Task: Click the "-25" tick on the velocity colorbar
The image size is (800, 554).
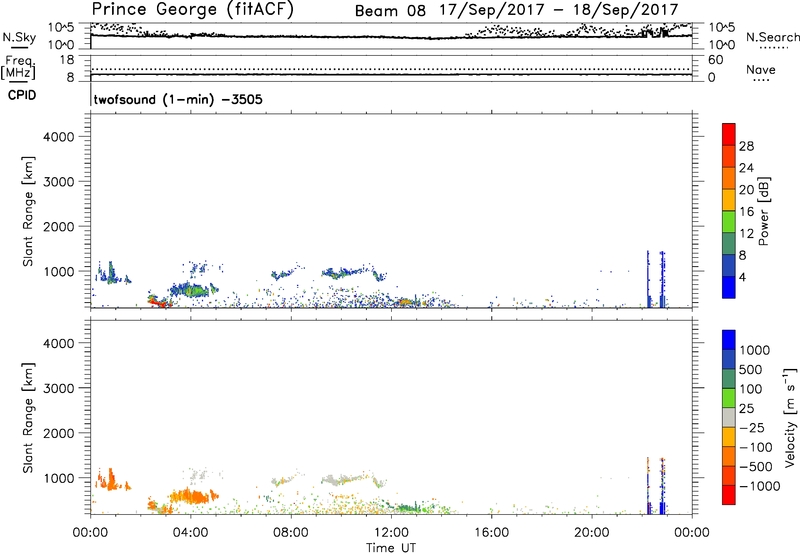Action: tap(752, 428)
